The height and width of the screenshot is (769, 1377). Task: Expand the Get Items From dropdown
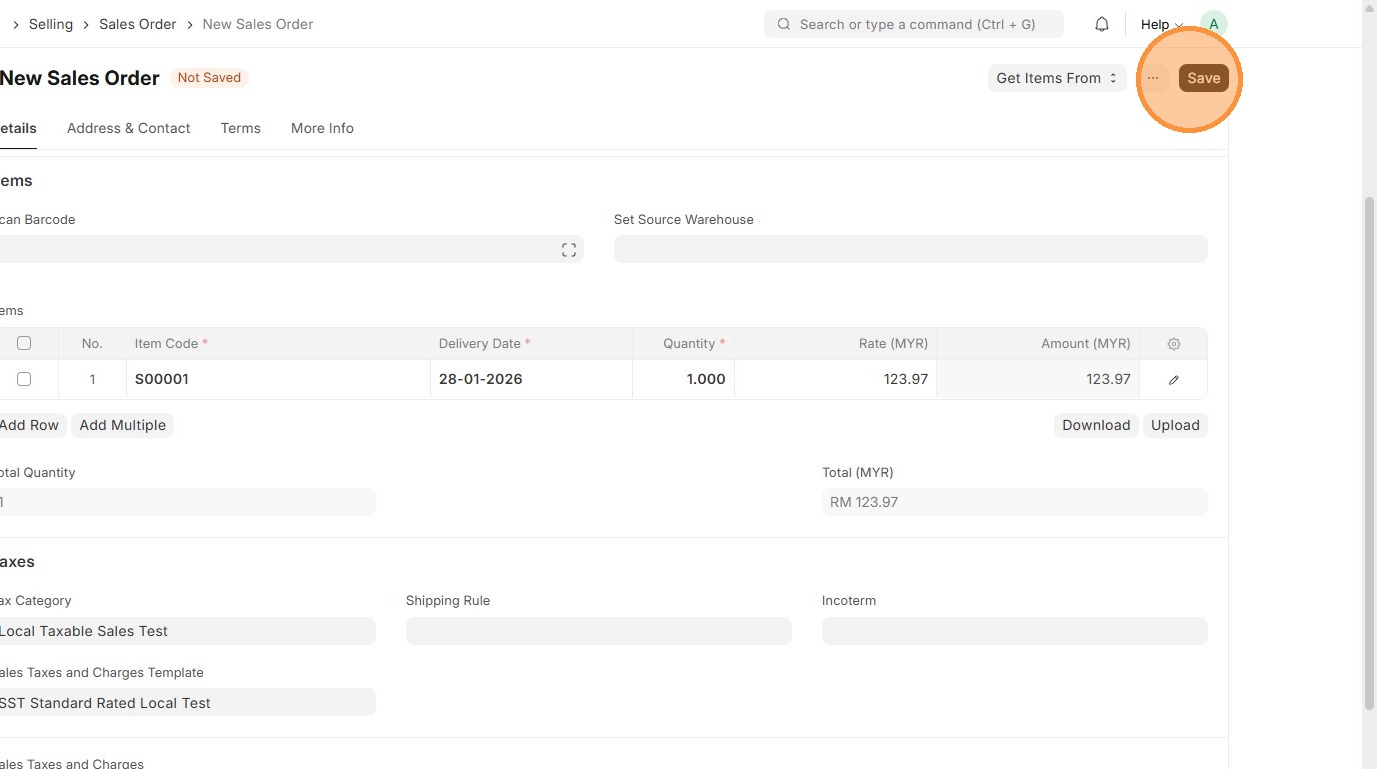point(1056,78)
